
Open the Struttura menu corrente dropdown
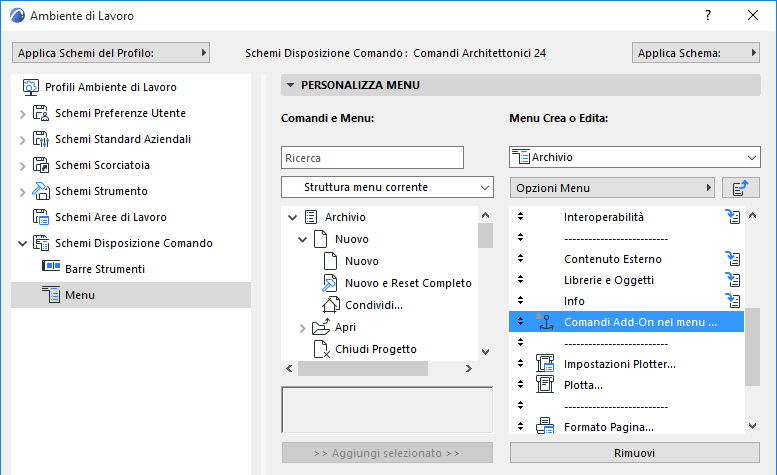click(387, 188)
